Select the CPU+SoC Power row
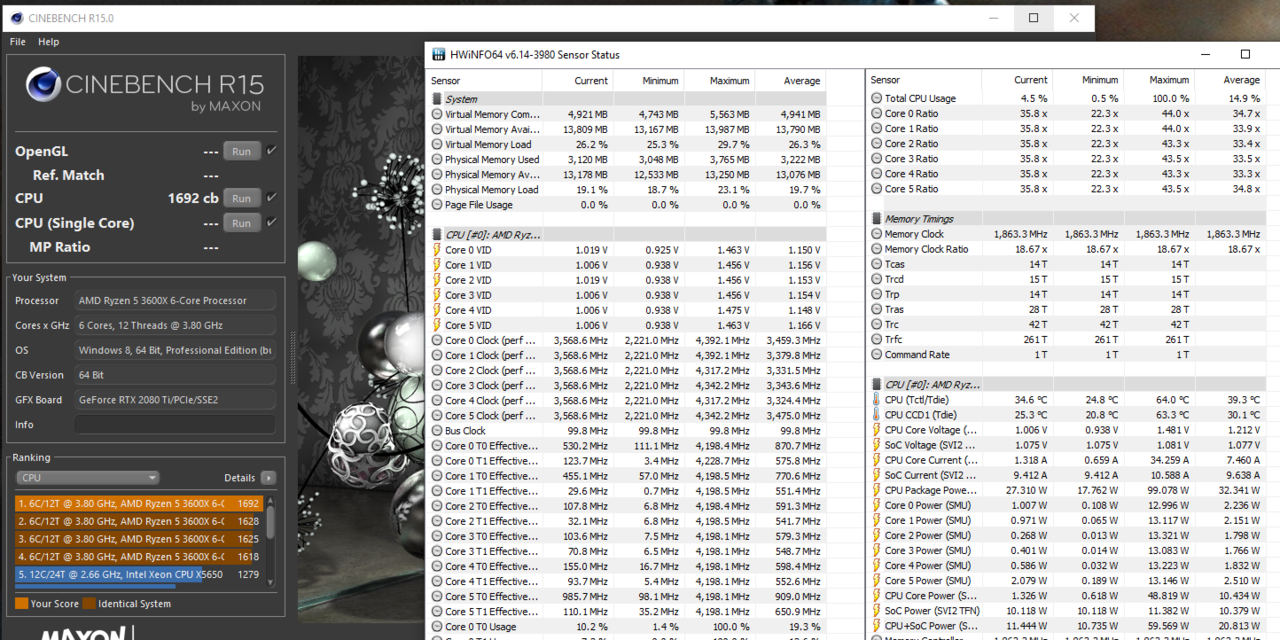 (x=1067, y=626)
